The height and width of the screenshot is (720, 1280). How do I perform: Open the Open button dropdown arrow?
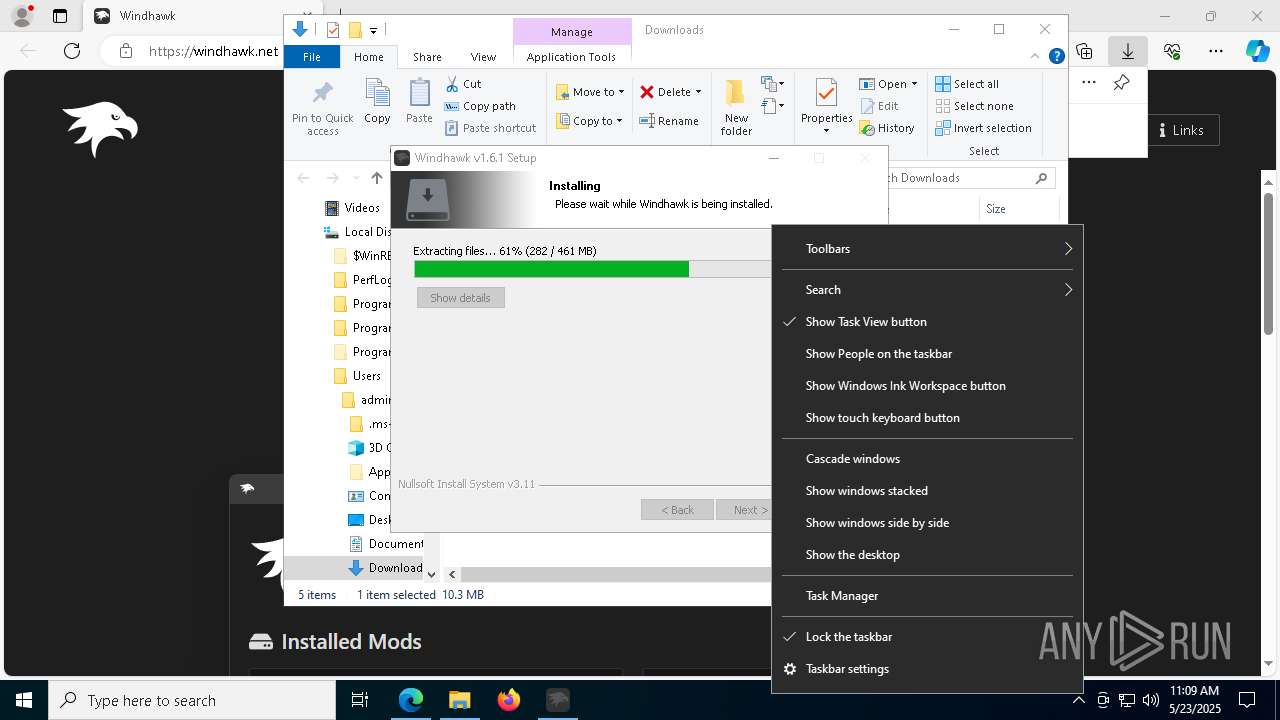pyautogui.click(x=914, y=84)
